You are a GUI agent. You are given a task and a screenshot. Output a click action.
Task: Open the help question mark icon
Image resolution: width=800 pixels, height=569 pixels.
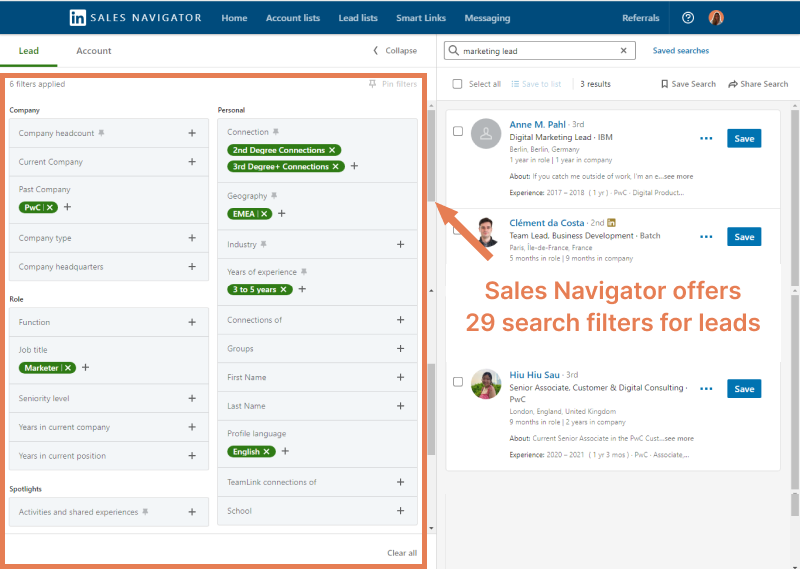[688, 18]
